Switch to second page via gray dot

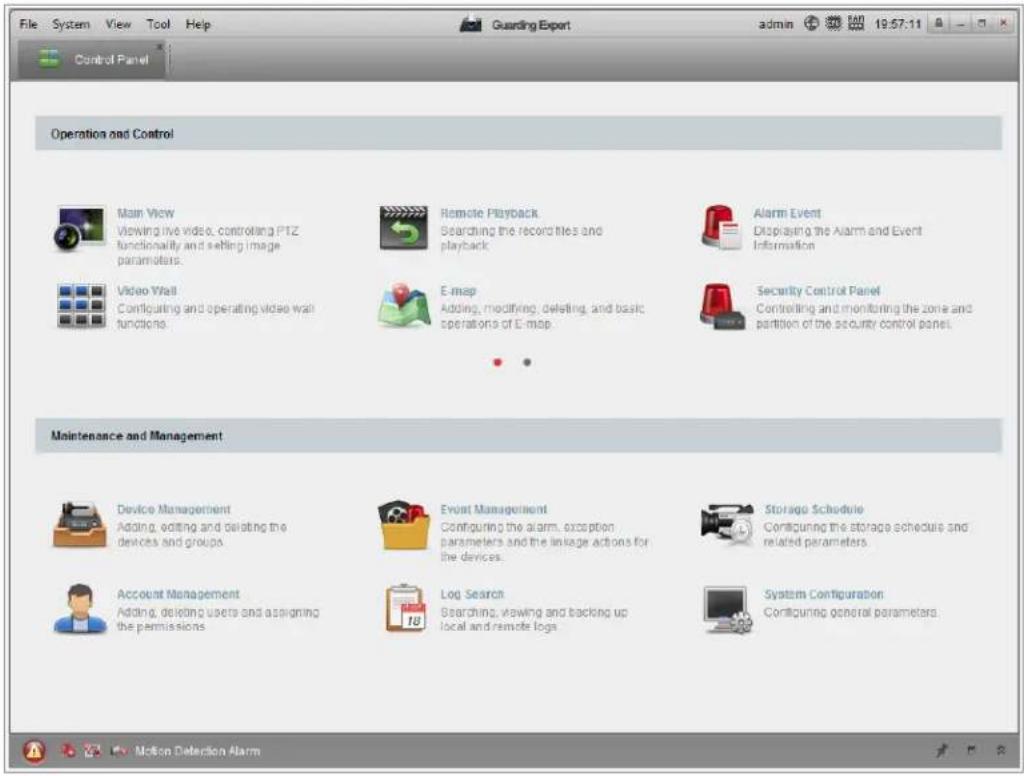click(x=527, y=362)
